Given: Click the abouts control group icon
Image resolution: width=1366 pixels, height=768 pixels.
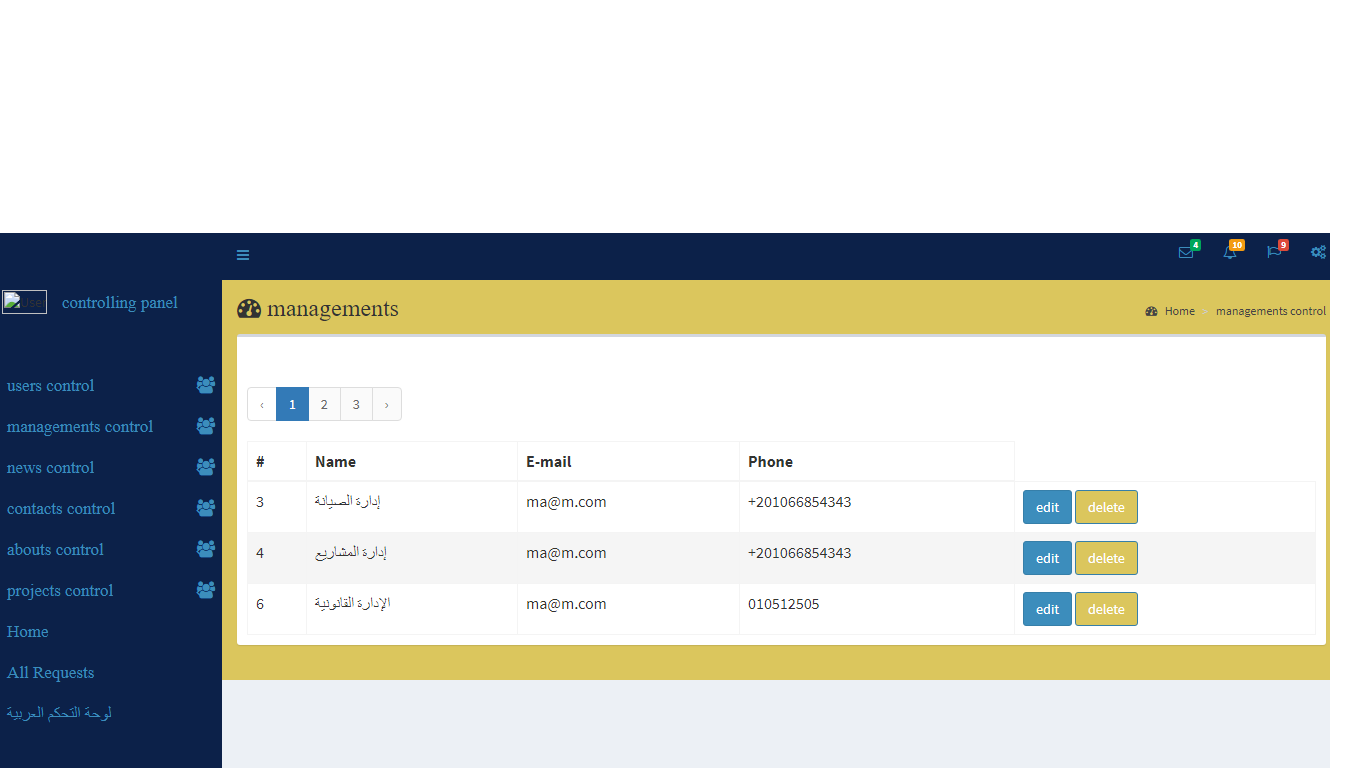Looking at the screenshot, I should pyautogui.click(x=206, y=549).
